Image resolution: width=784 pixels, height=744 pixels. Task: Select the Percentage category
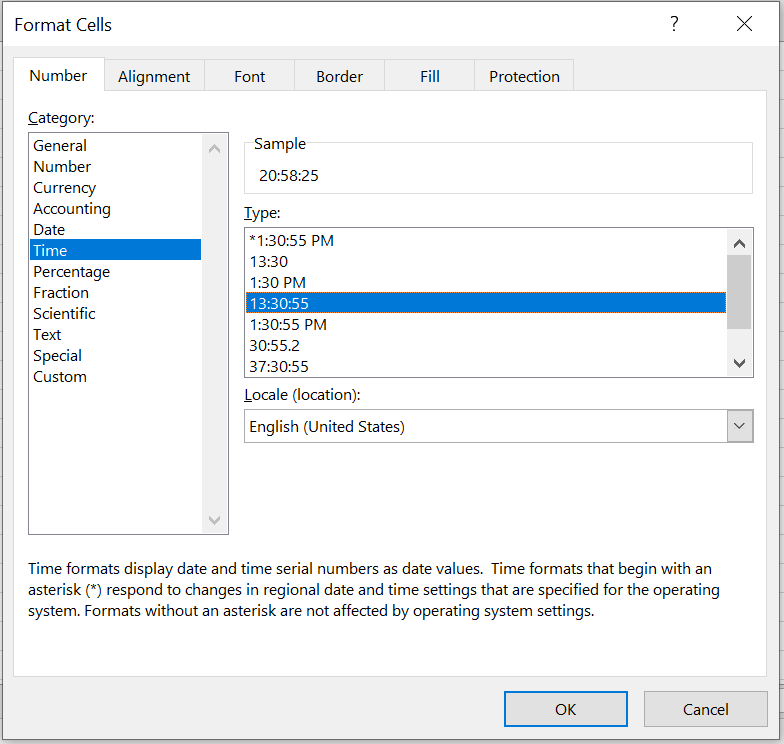coord(72,272)
